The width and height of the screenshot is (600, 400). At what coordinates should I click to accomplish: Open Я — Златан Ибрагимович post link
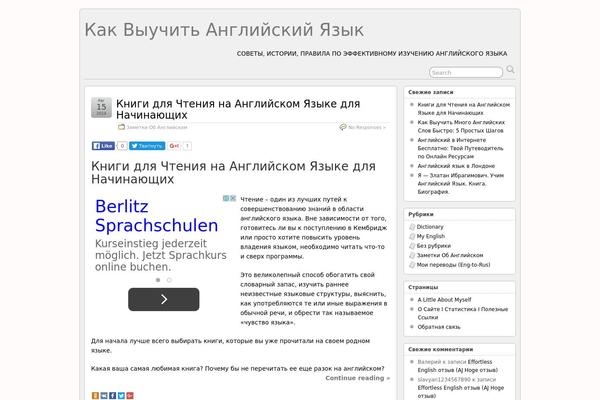[461, 183]
